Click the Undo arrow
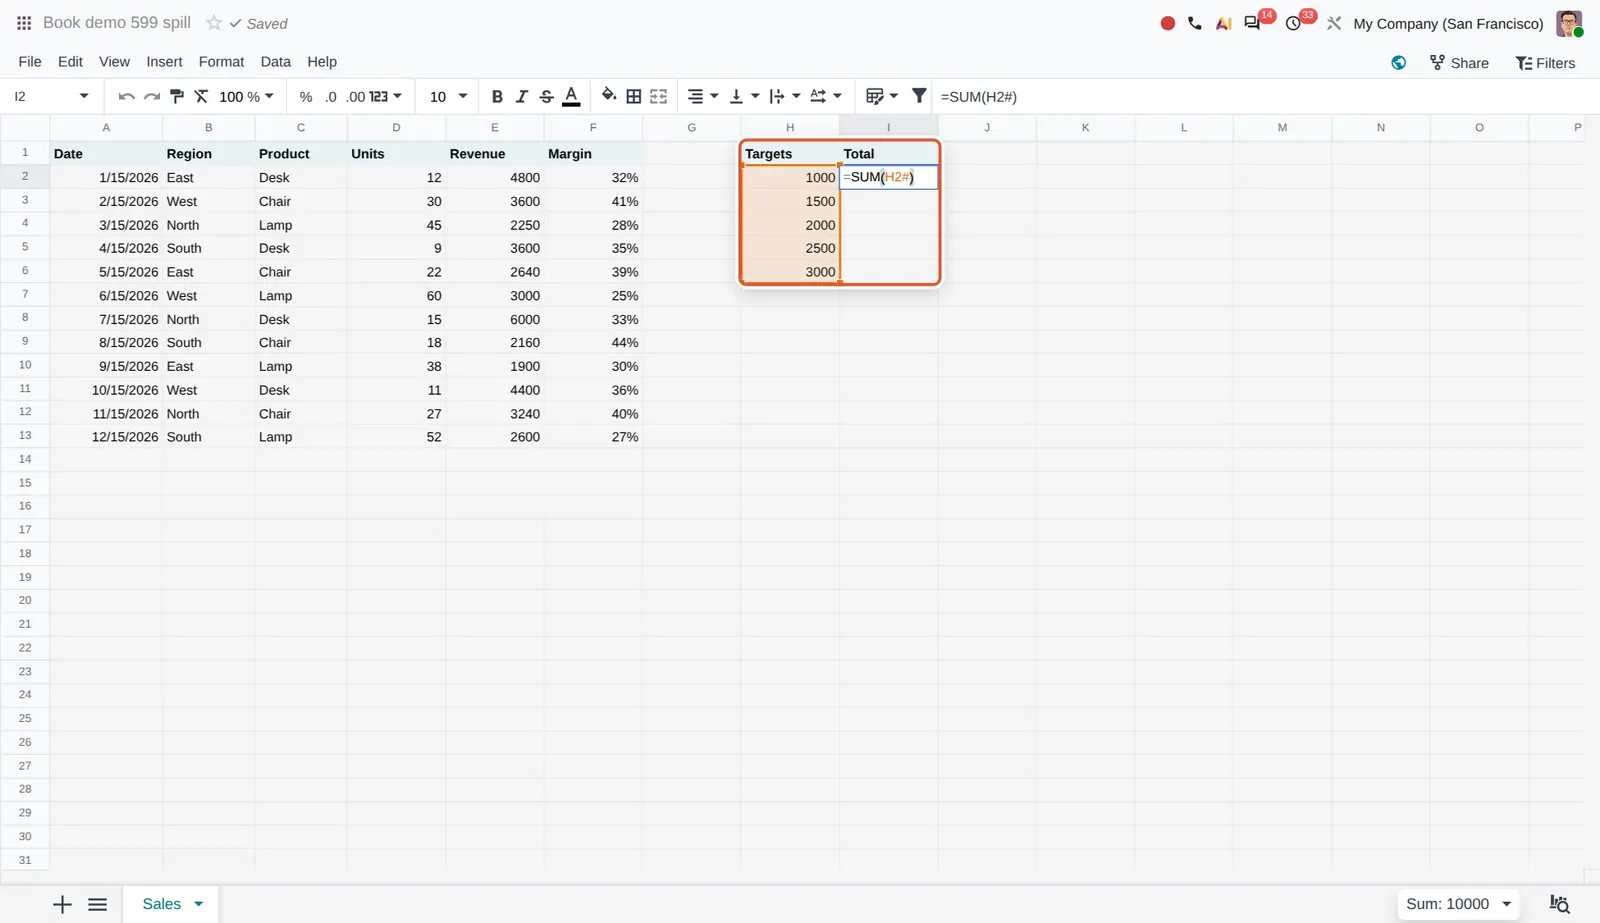Image resolution: width=1600 pixels, height=923 pixels. coord(126,97)
